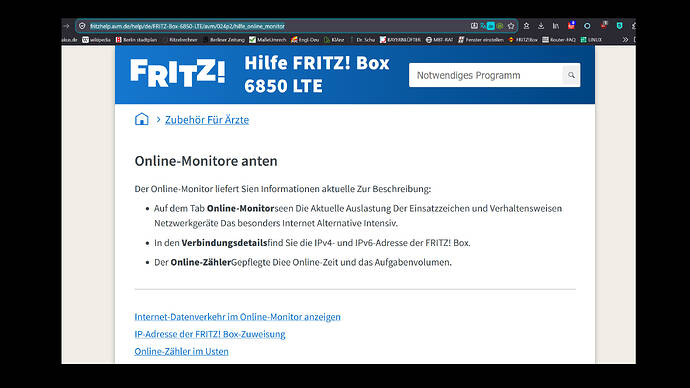Open the KlAnz bookmark
690x388 pixels.
tap(334, 40)
